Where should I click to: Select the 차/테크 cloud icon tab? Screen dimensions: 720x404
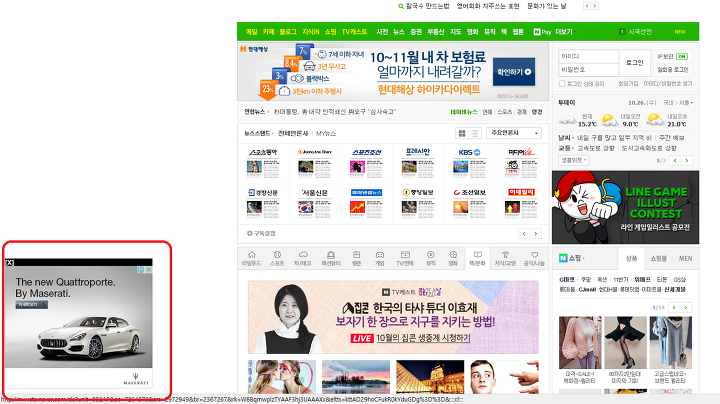click(303, 258)
